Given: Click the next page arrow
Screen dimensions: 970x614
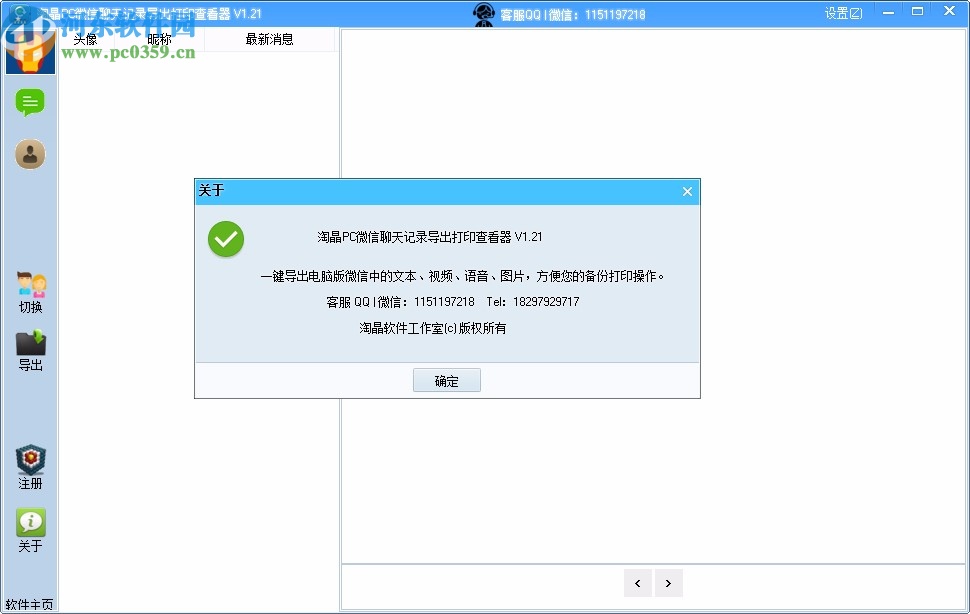Looking at the screenshot, I should [x=668, y=583].
